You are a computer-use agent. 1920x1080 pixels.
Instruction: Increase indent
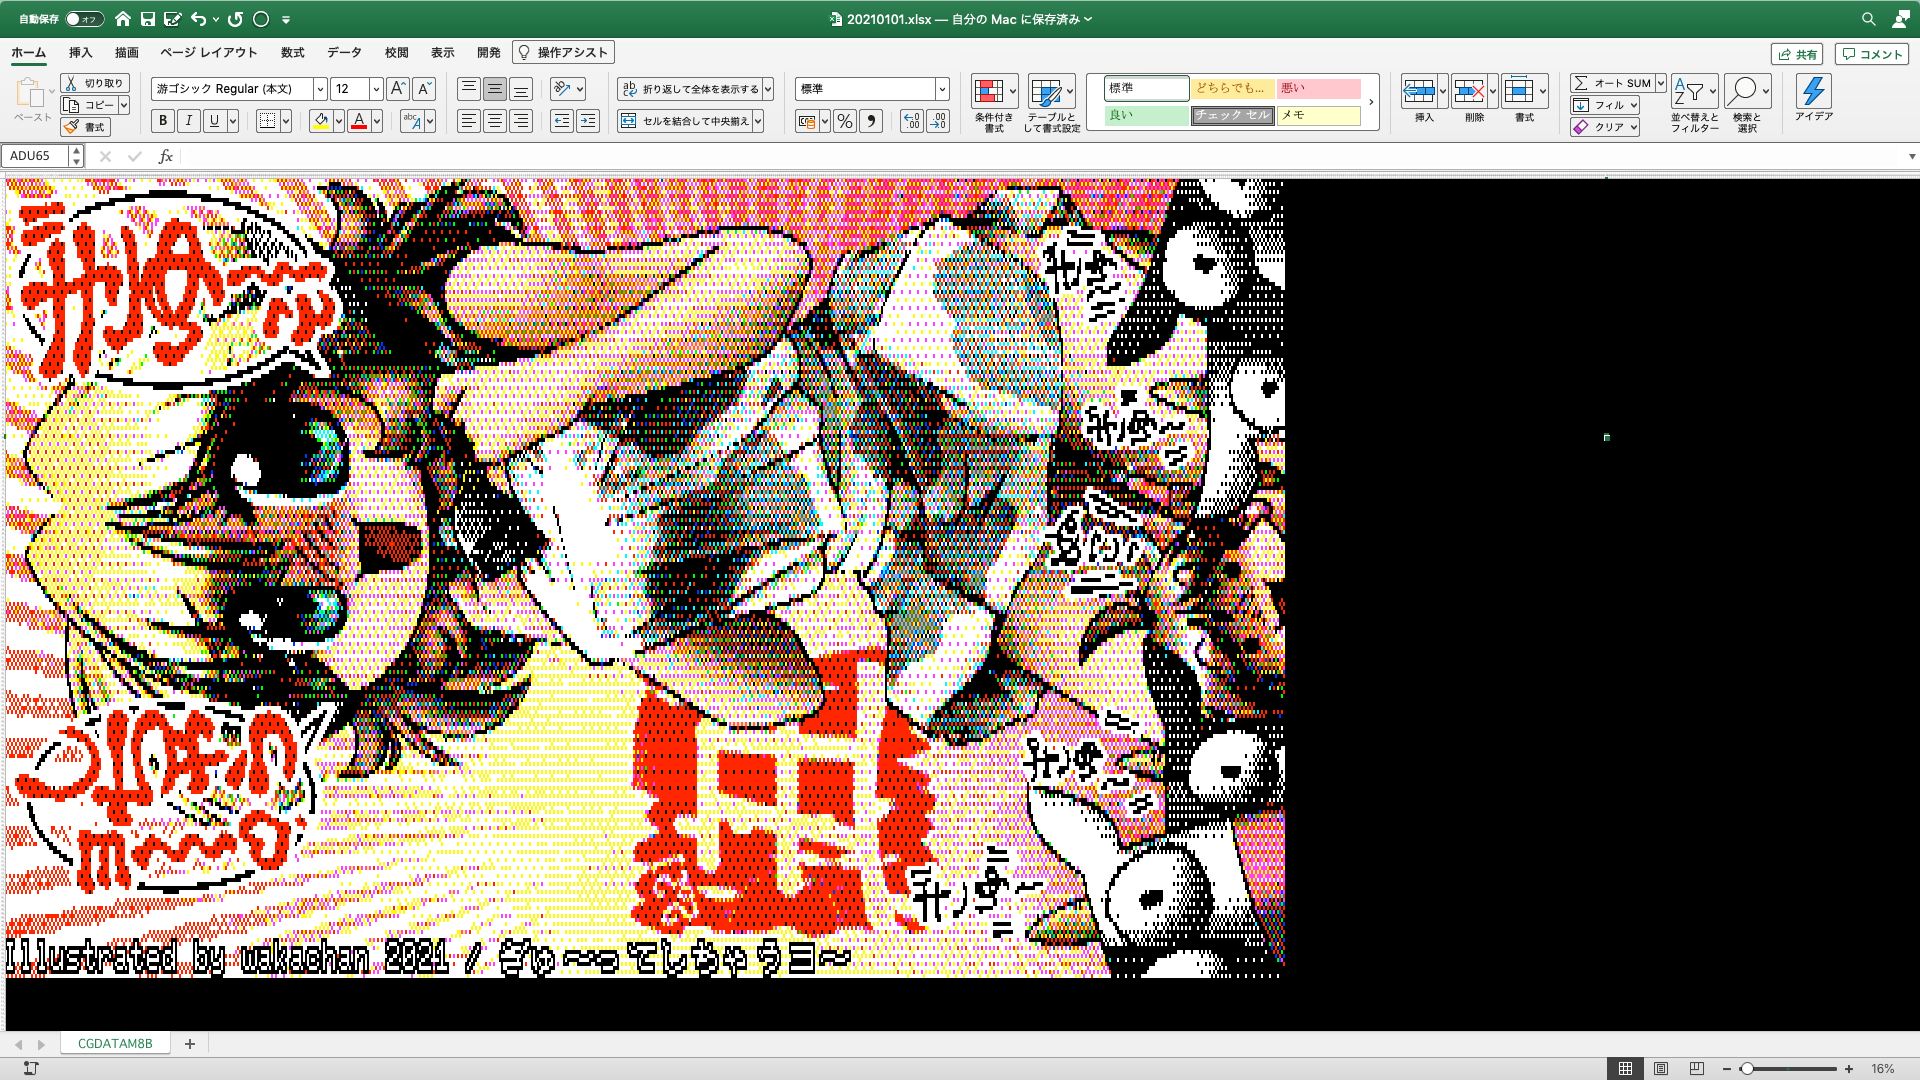point(588,121)
